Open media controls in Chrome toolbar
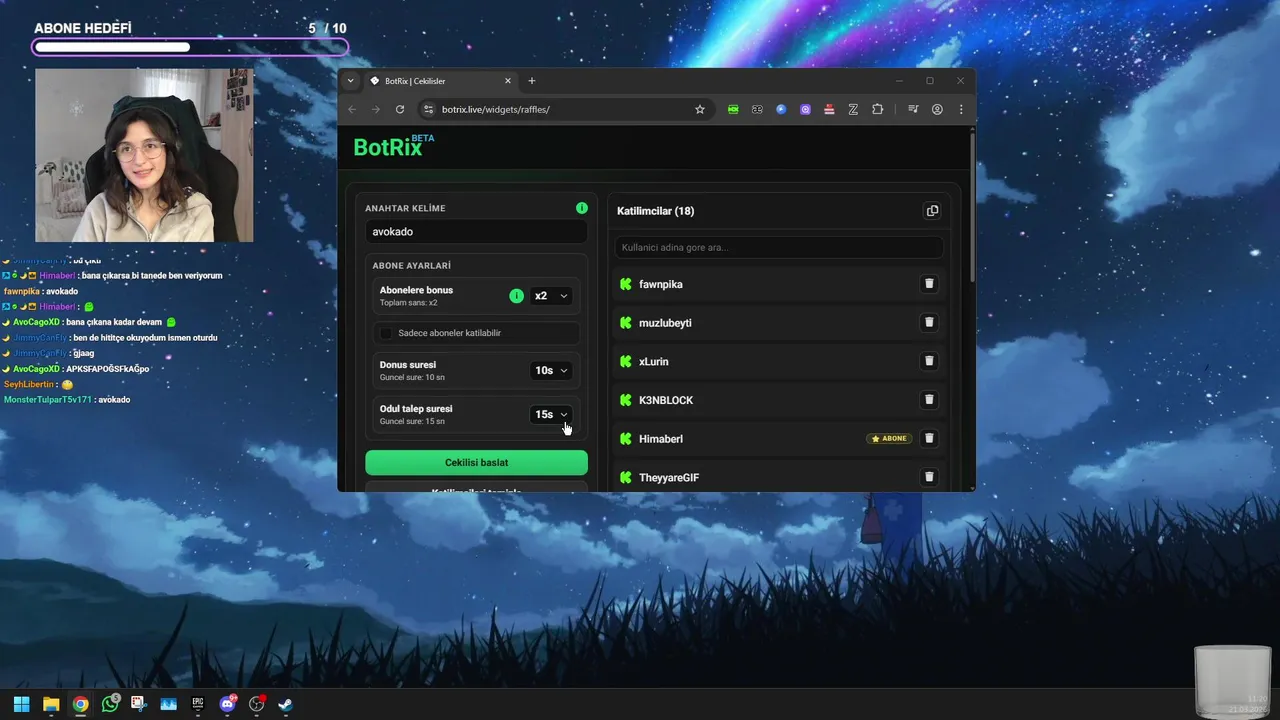 click(913, 109)
